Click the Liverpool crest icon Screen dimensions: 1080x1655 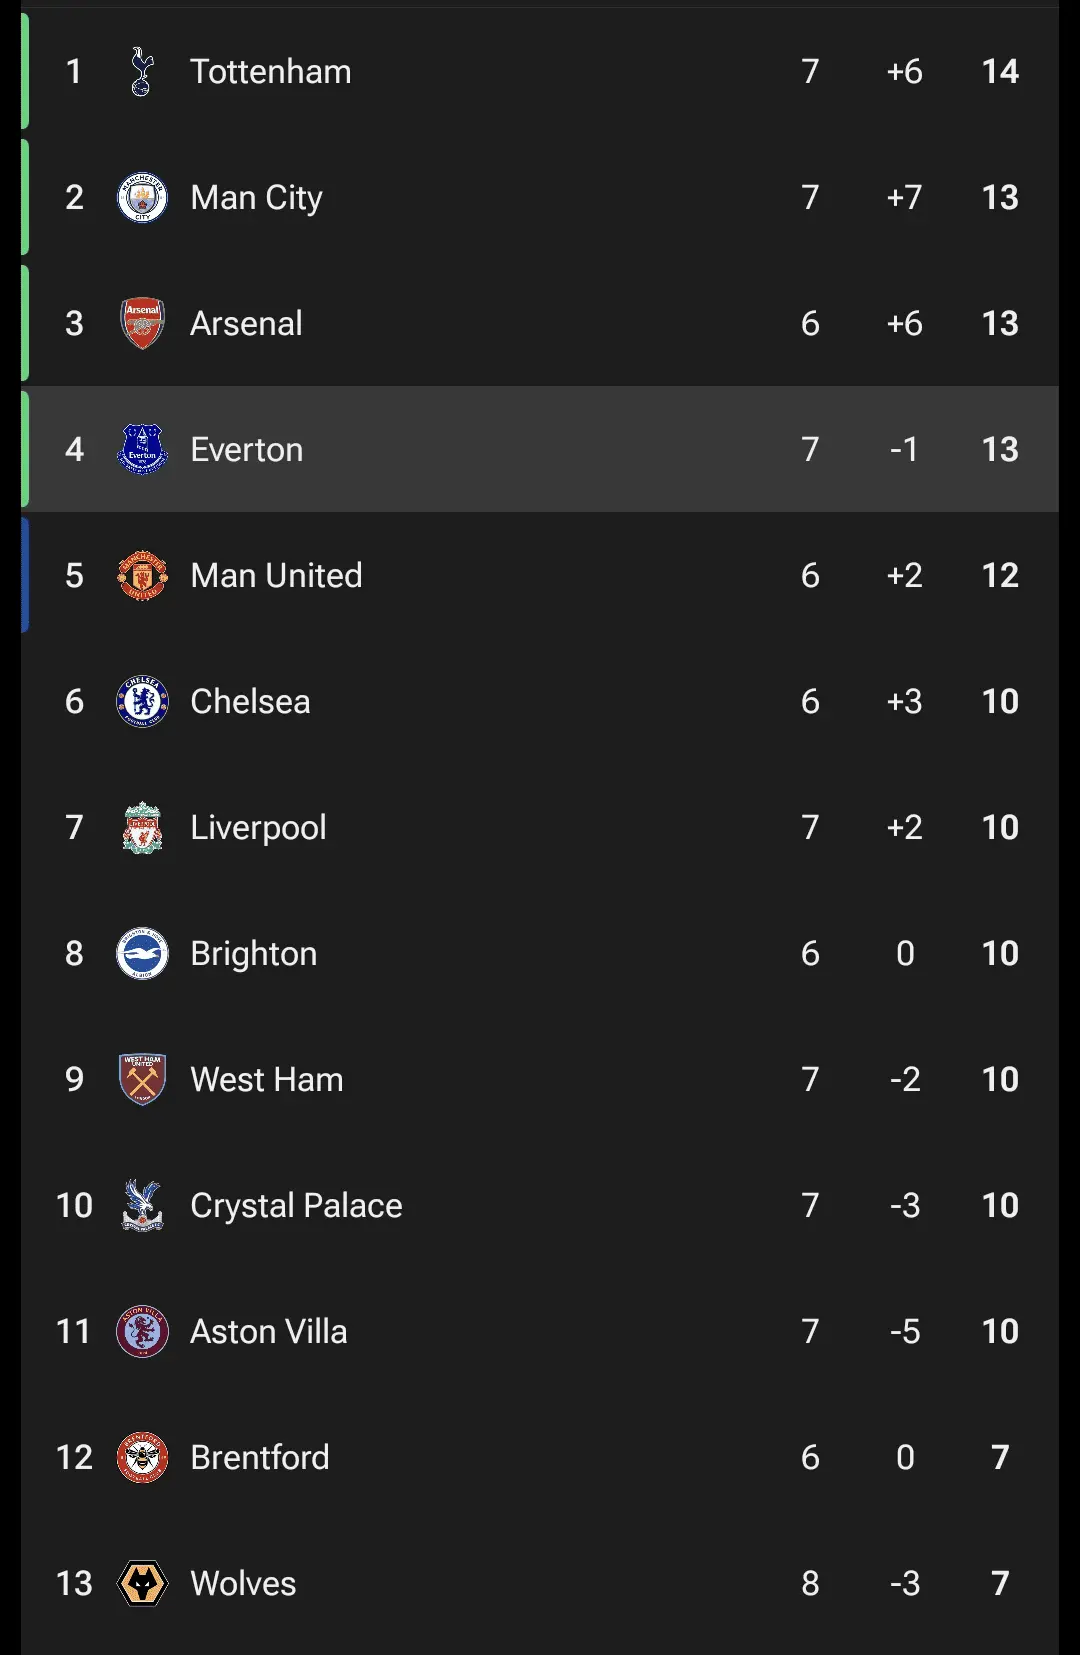[x=142, y=828]
